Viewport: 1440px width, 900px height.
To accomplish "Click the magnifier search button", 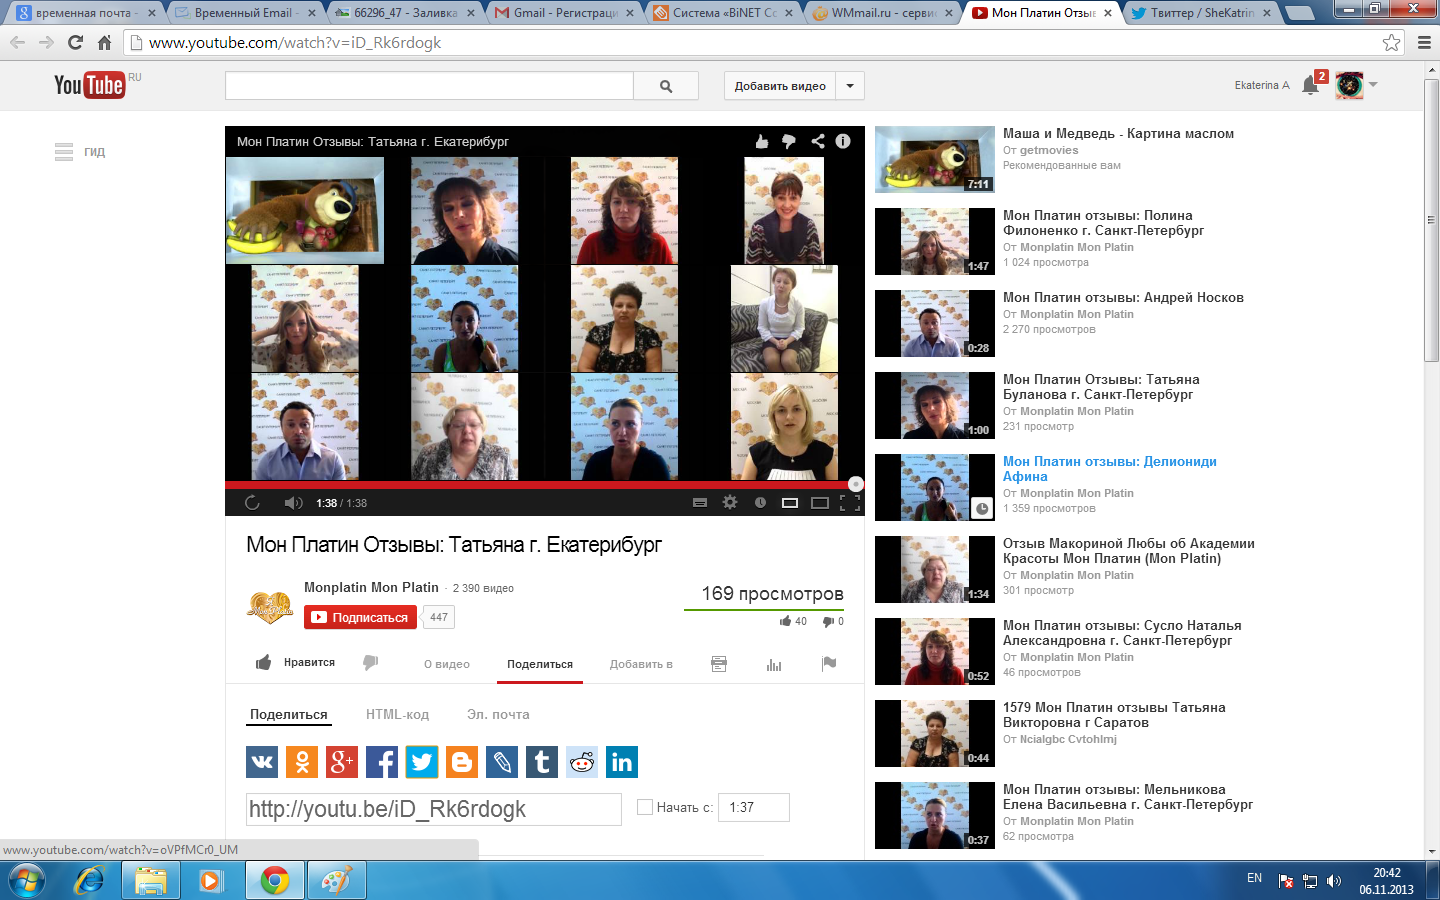I will [x=666, y=86].
